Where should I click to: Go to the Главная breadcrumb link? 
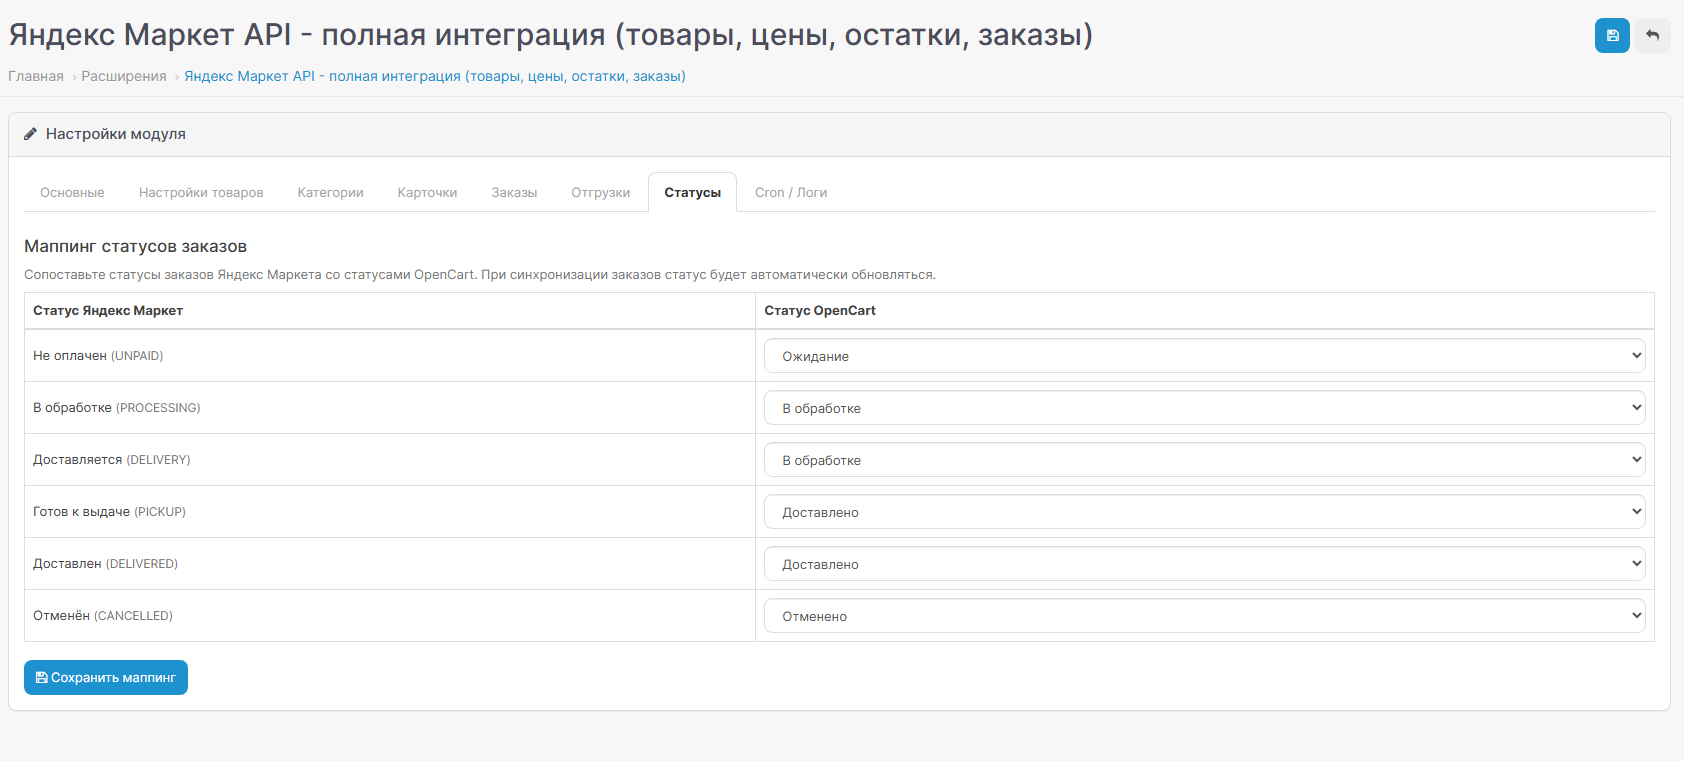(36, 76)
